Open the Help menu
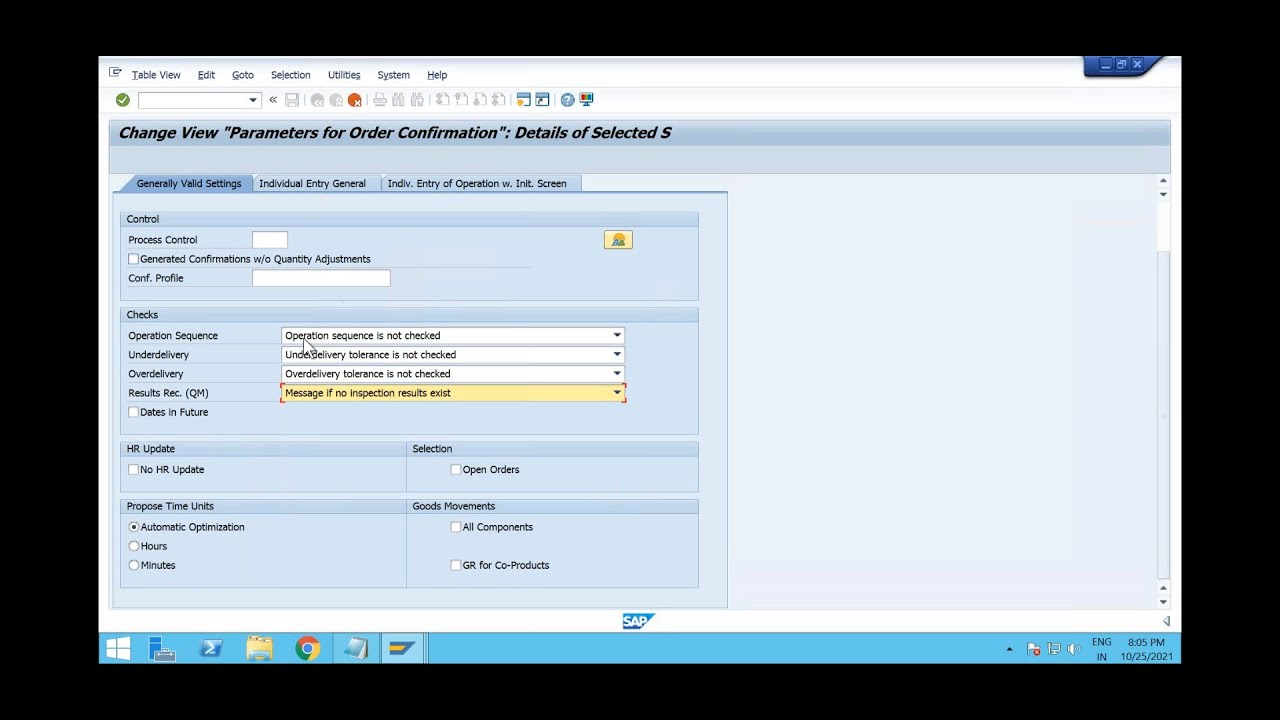 [x=437, y=75]
